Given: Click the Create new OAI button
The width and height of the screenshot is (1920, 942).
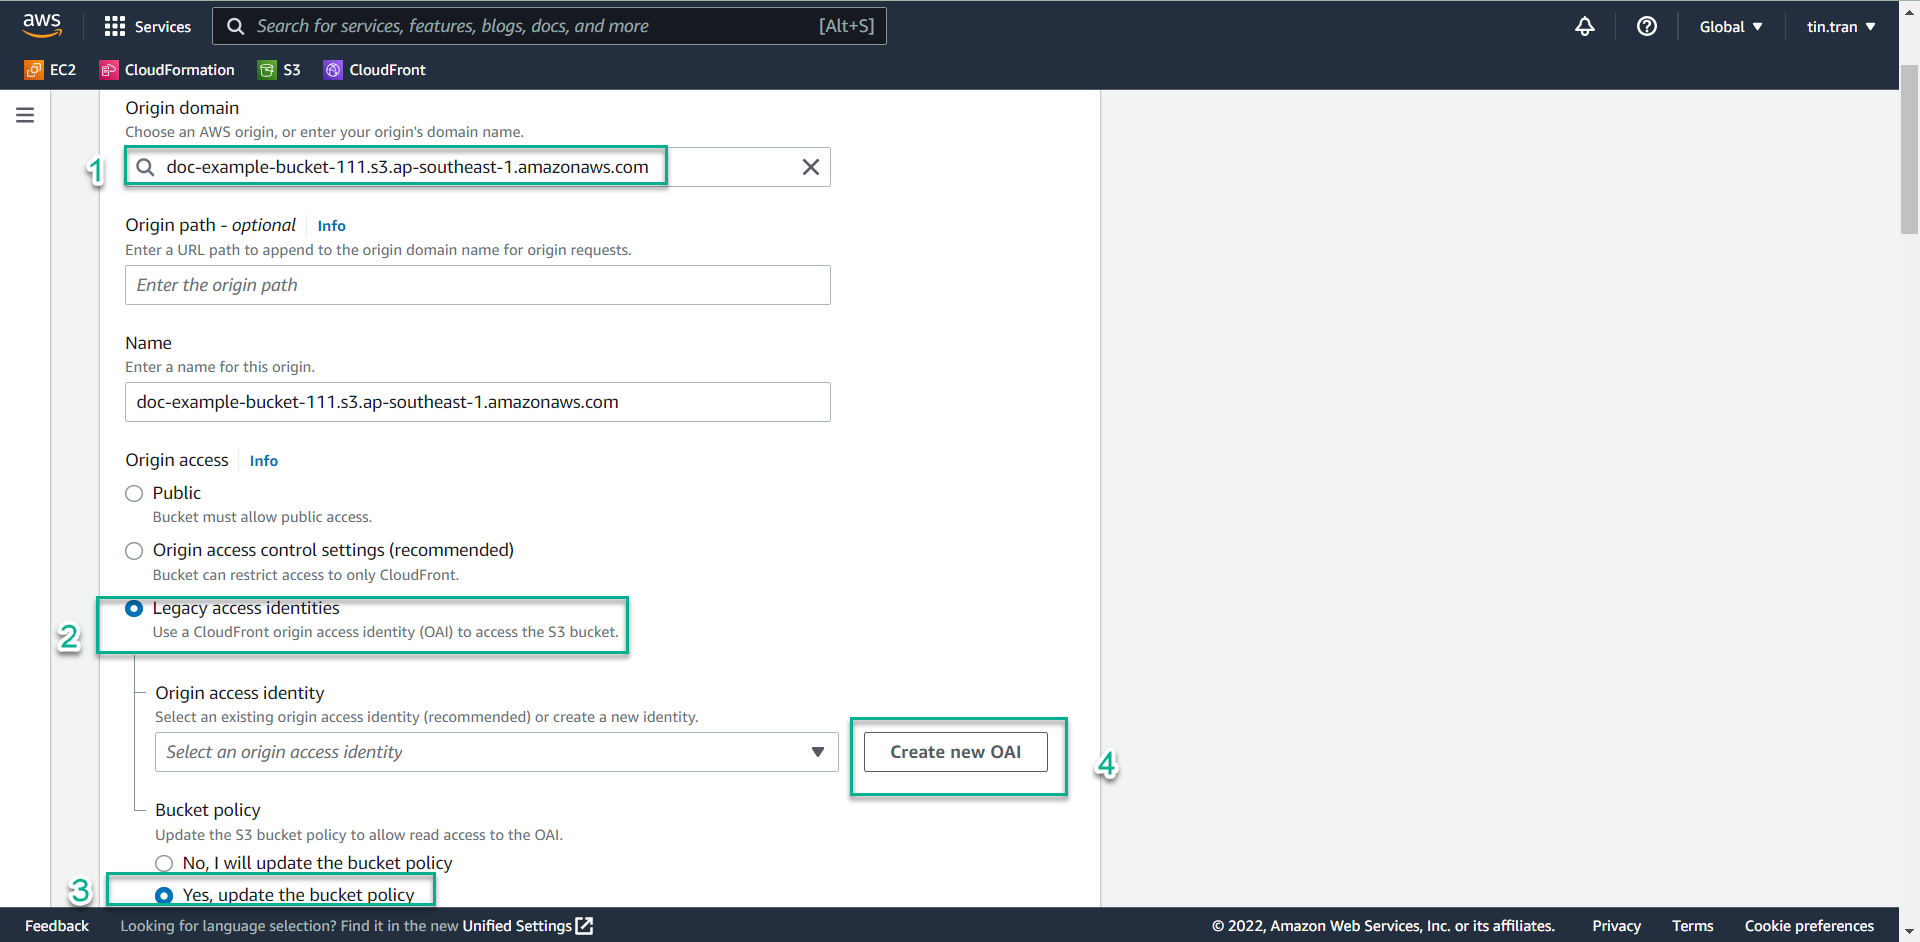Looking at the screenshot, I should [x=955, y=752].
